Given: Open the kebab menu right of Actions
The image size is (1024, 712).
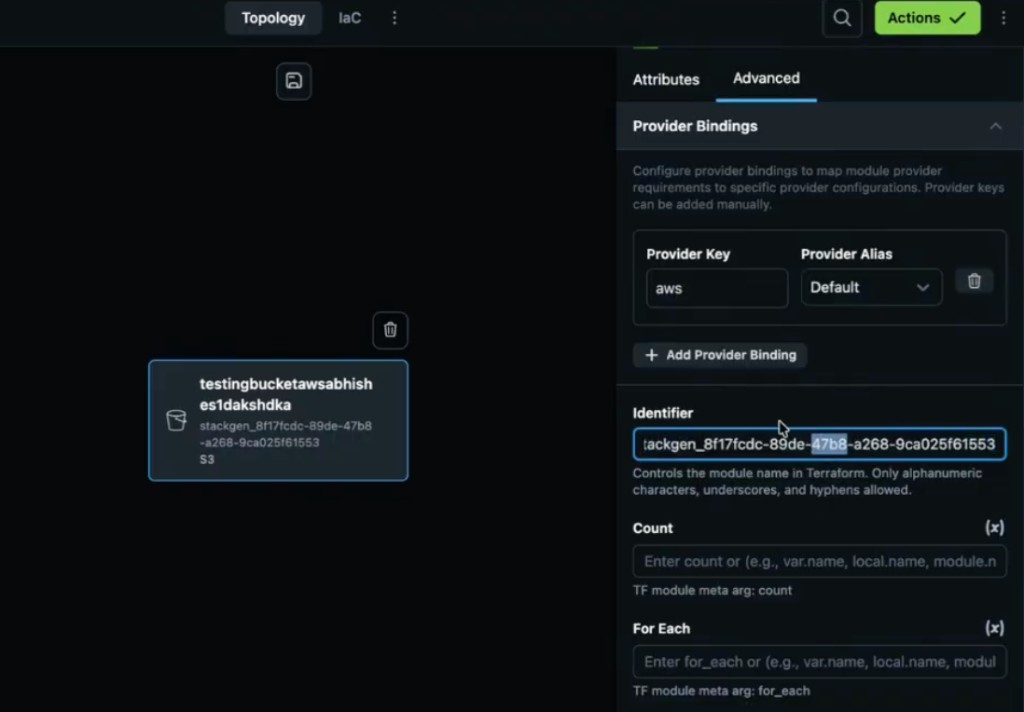Looking at the screenshot, I should click(1004, 18).
